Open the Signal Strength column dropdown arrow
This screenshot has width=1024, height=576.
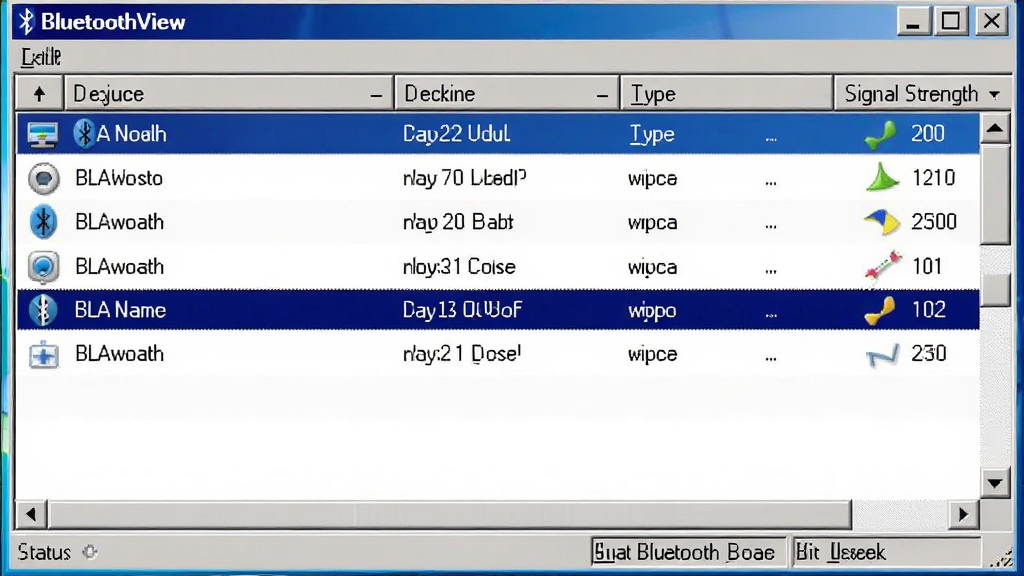tap(994, 95)
